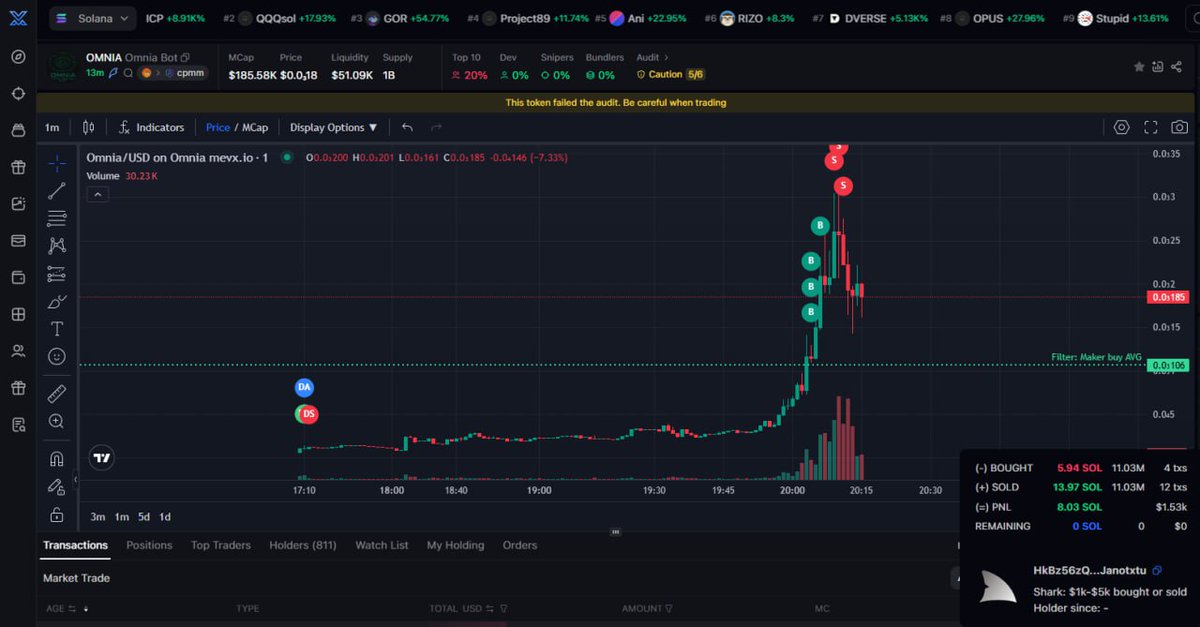Open the crosshair sniper sidebar icon
The height and width of the screenshot is (627, 1200).
point(18,93)
